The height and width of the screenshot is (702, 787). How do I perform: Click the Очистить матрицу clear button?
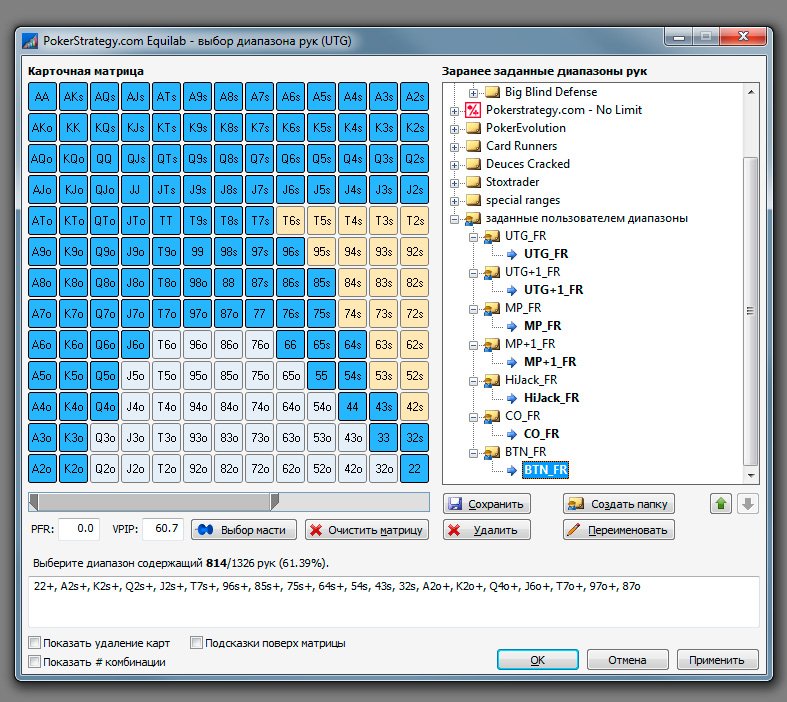367,530
